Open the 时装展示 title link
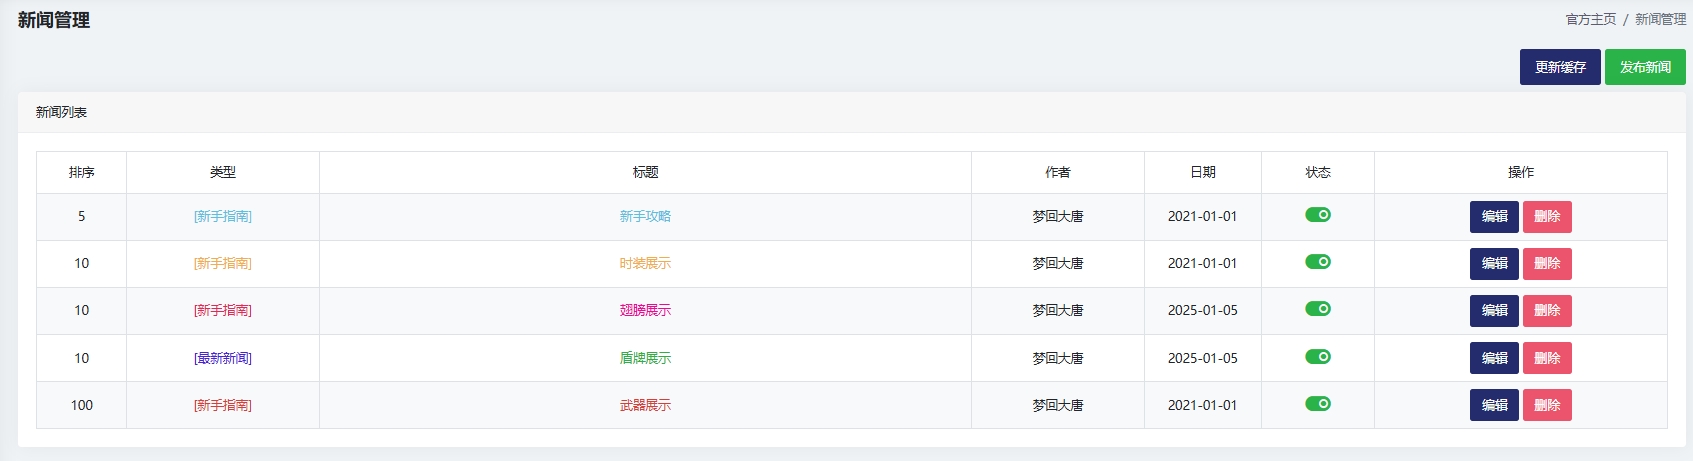 point(645,264)
